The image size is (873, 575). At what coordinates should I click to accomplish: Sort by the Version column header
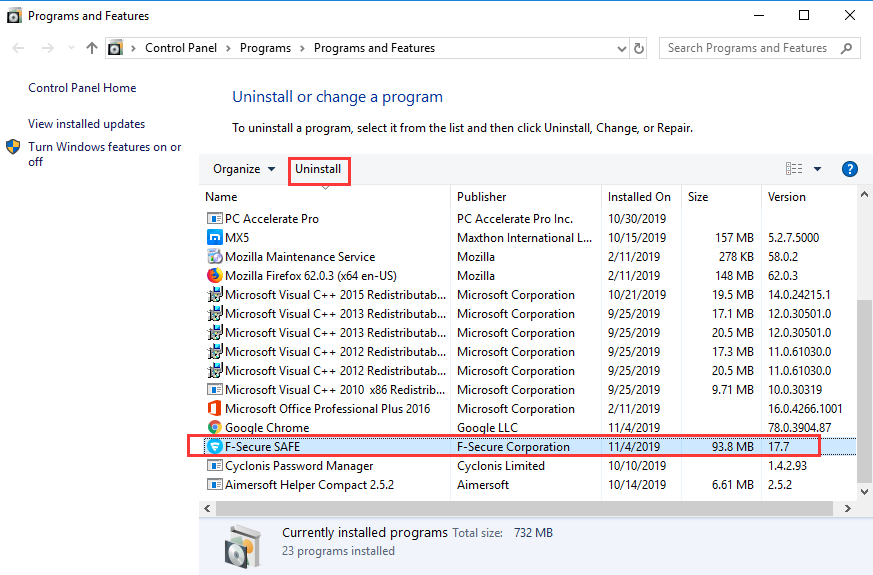(x=809, y=197)
